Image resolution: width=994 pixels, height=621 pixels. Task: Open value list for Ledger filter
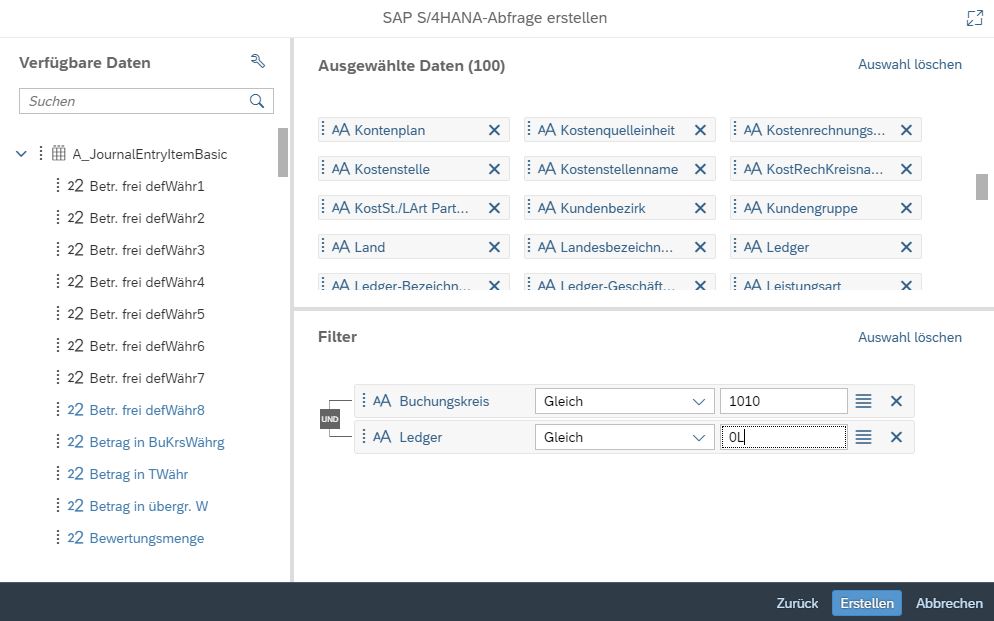(x=863, y=437)
